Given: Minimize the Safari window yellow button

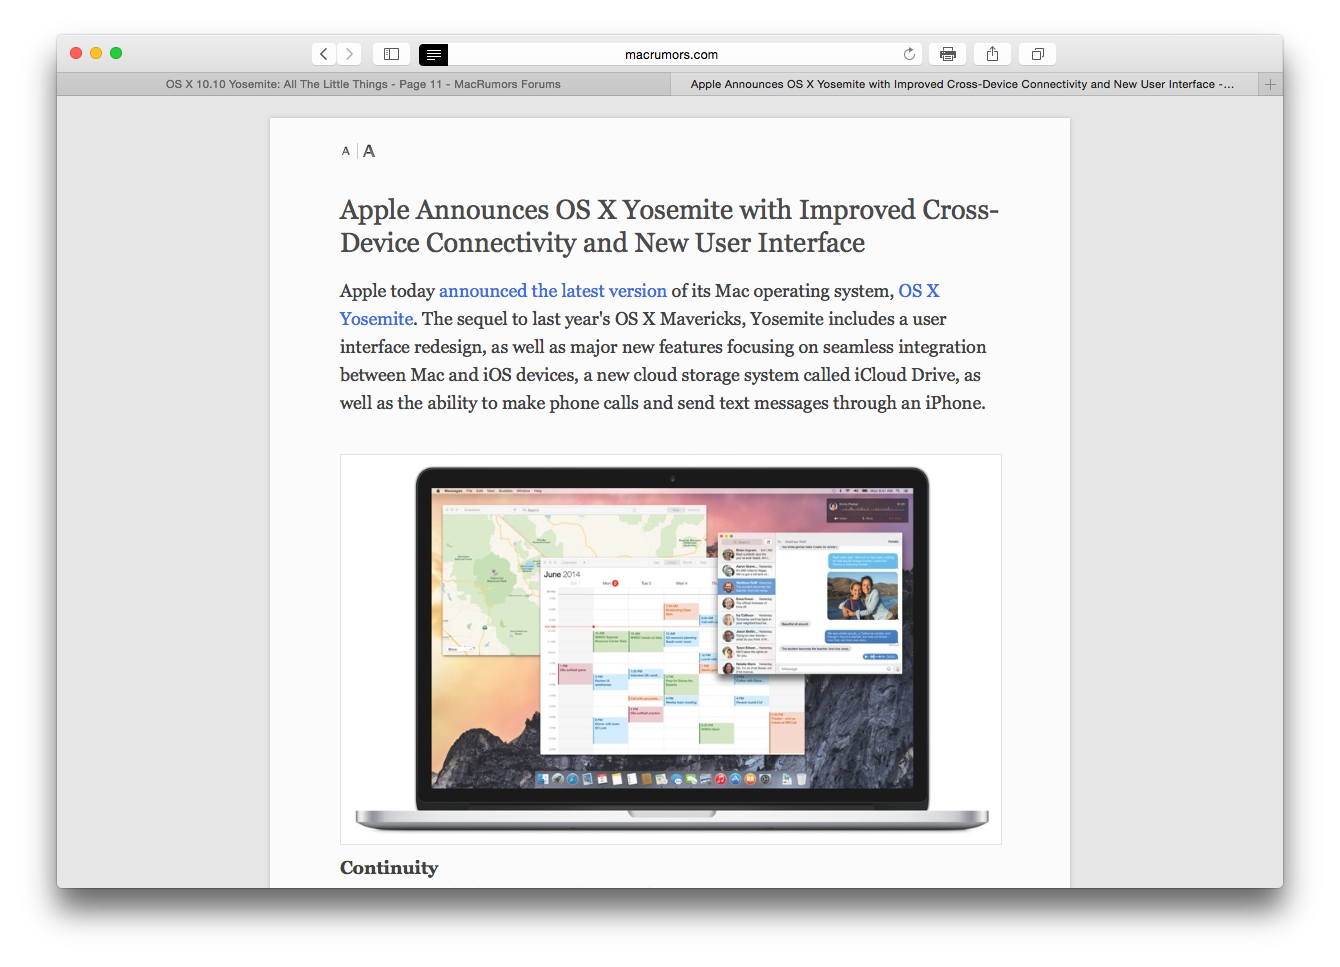Looking at the screenshot, I should (x=96, y=53).
